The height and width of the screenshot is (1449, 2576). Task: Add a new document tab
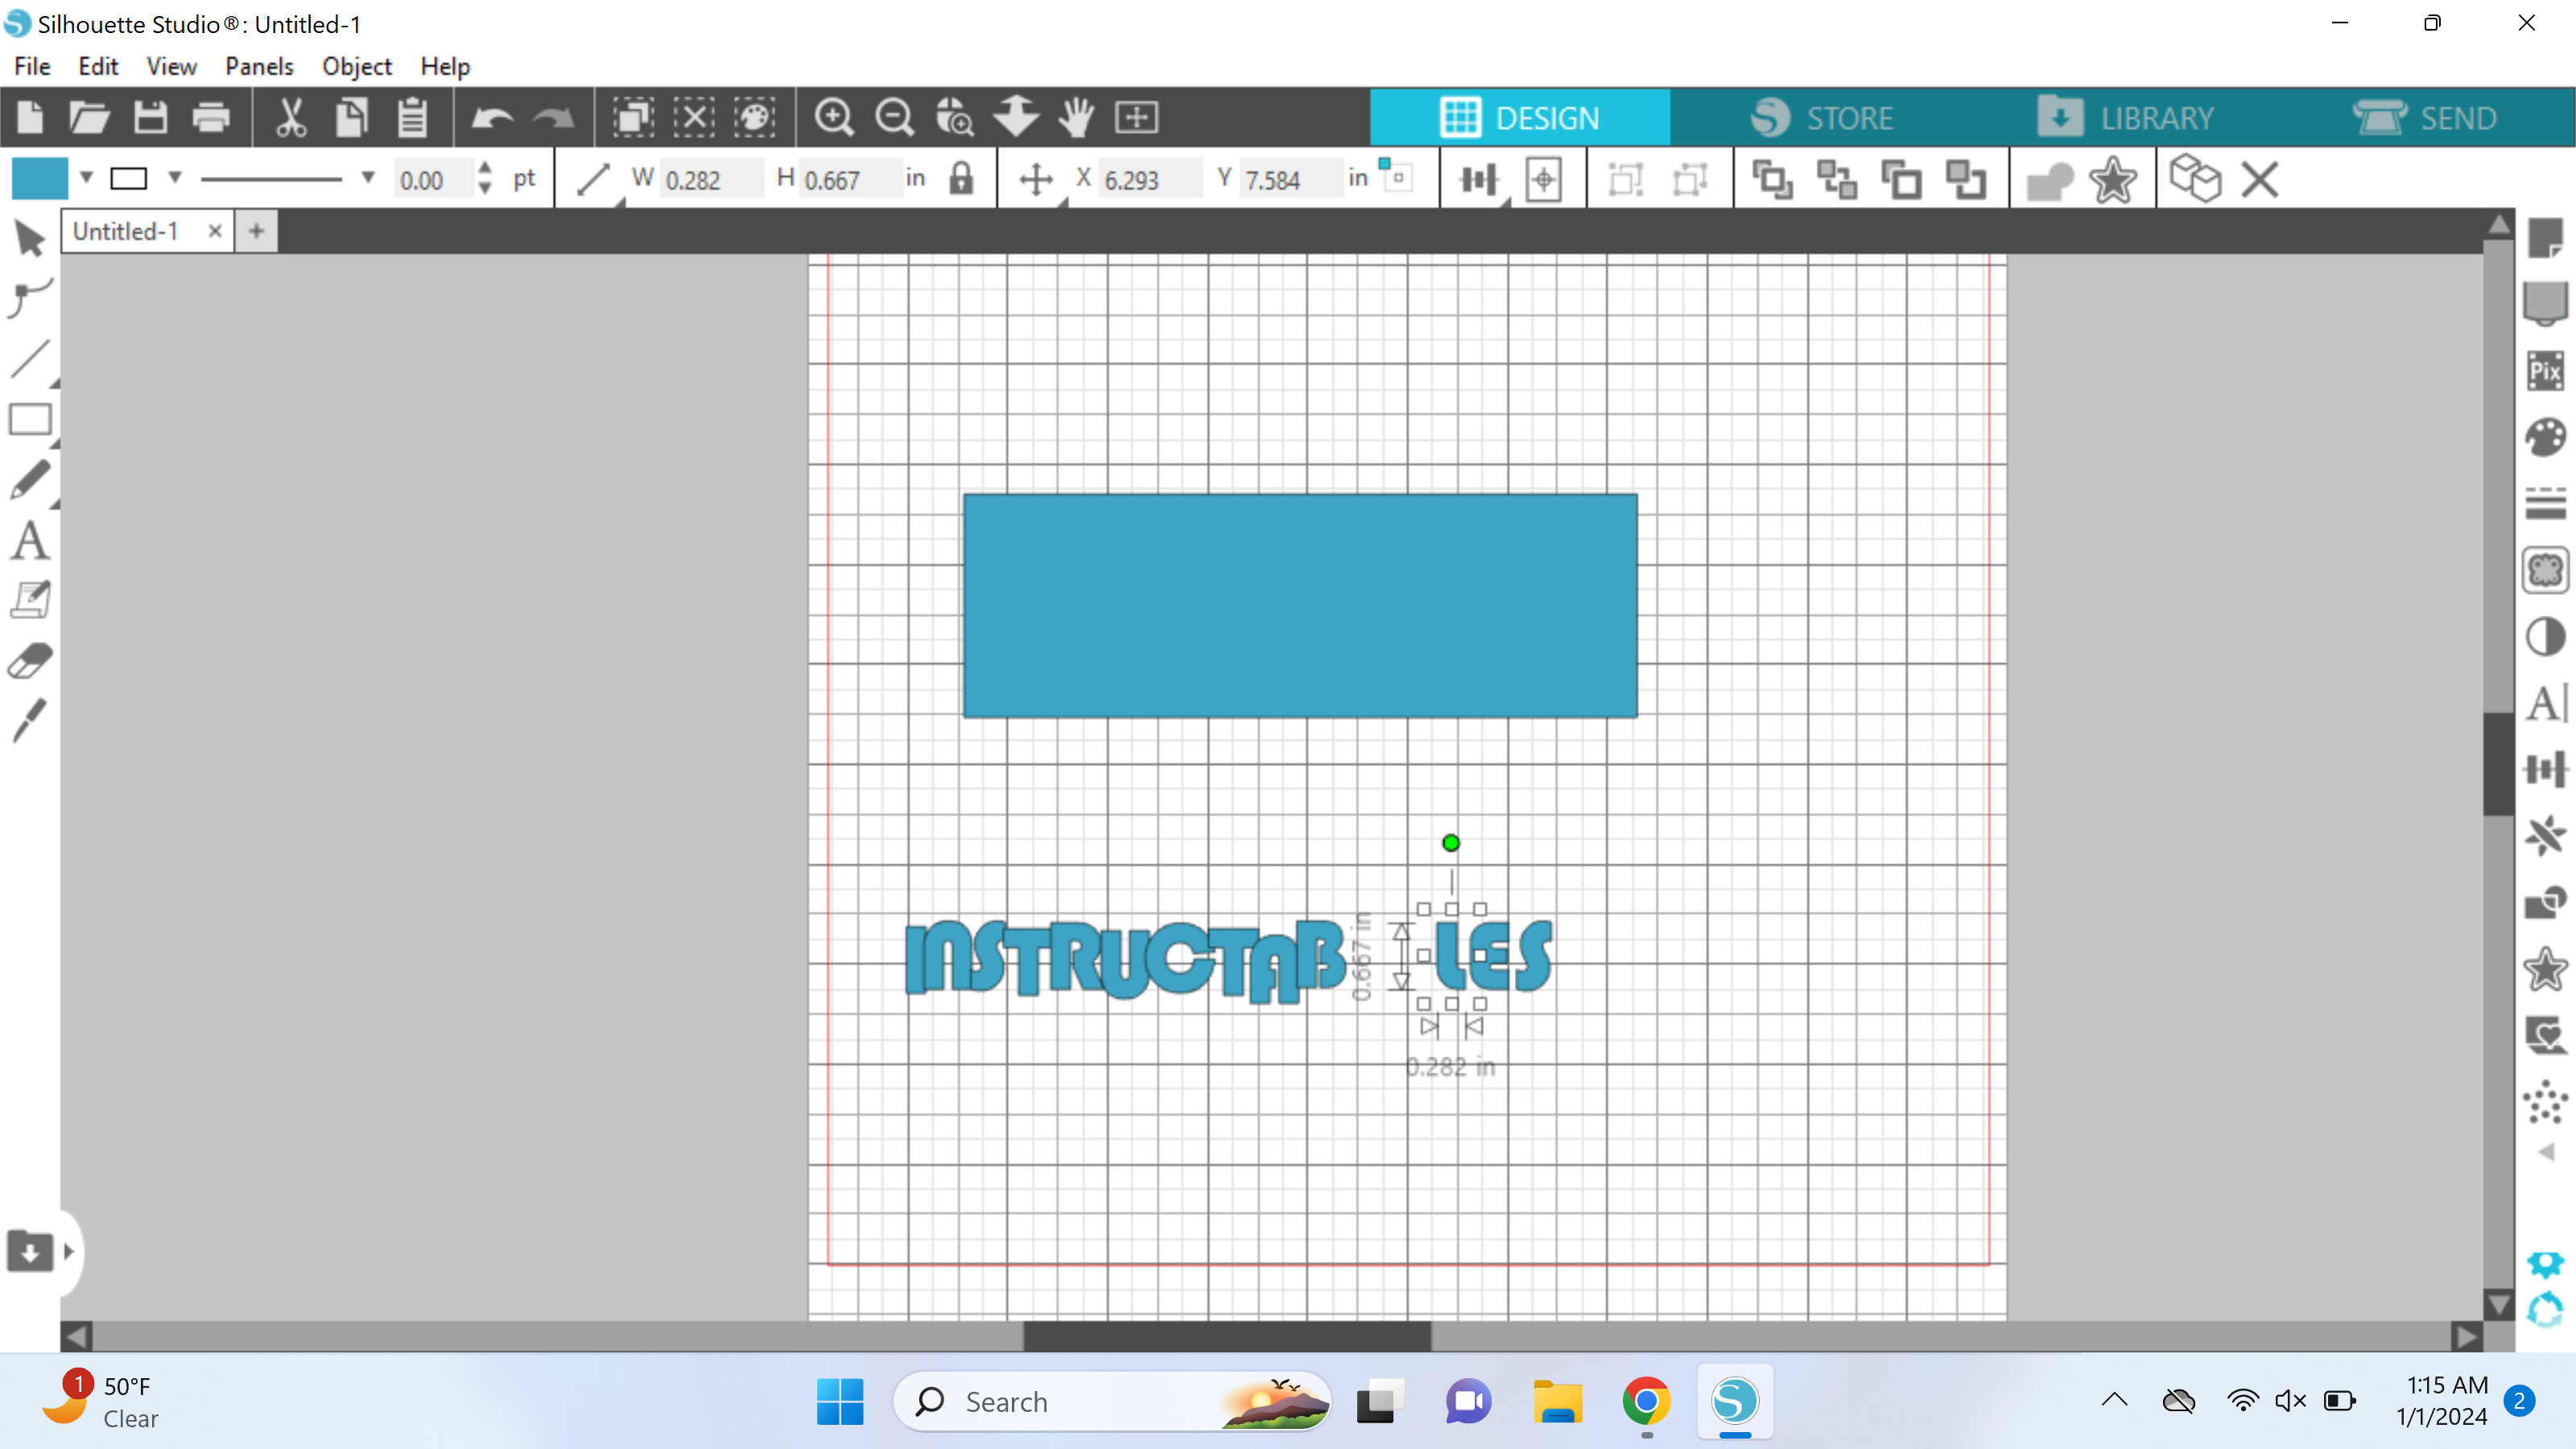[x=257, y=231]
